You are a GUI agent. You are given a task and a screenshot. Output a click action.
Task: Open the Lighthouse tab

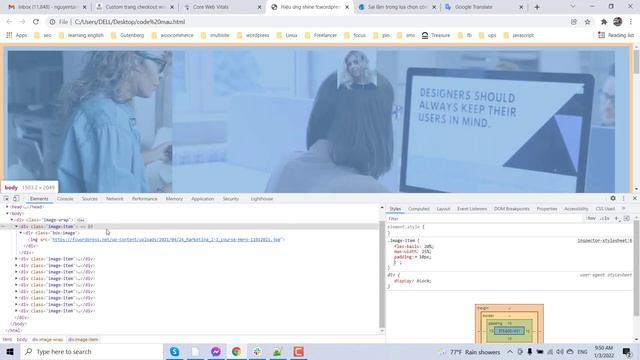262,199
